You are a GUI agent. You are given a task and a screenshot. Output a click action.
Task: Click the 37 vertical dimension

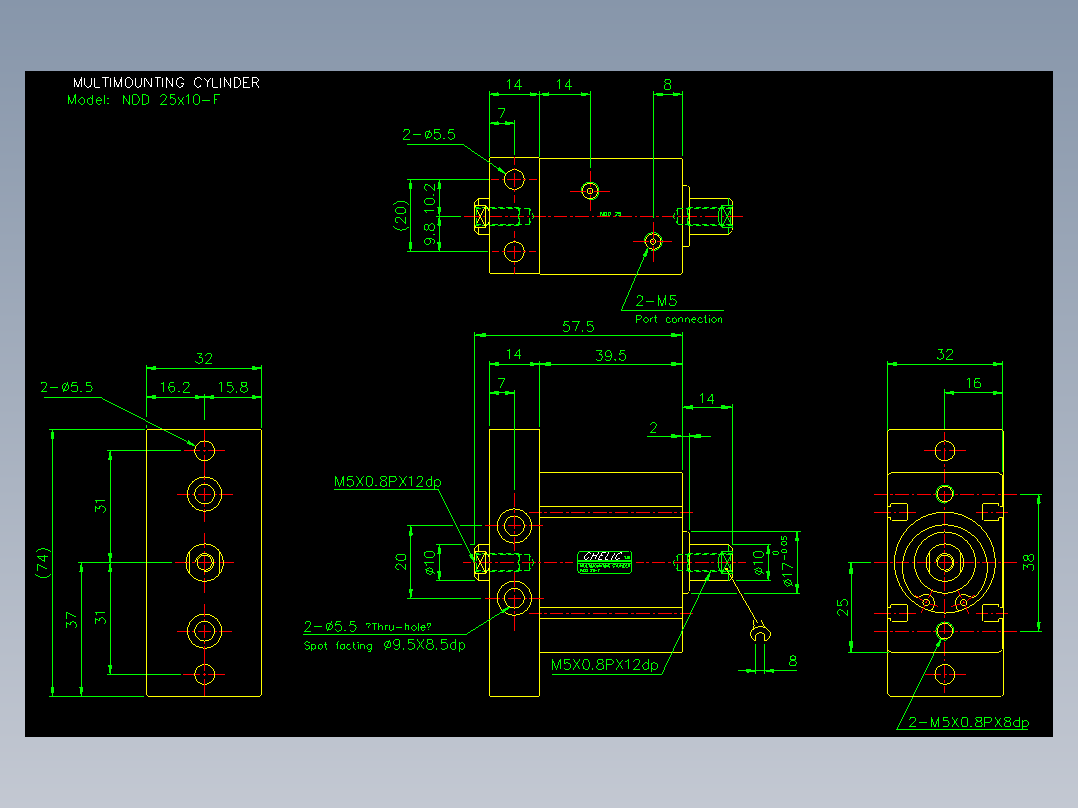pyautogui.click(x=72, y=620)
